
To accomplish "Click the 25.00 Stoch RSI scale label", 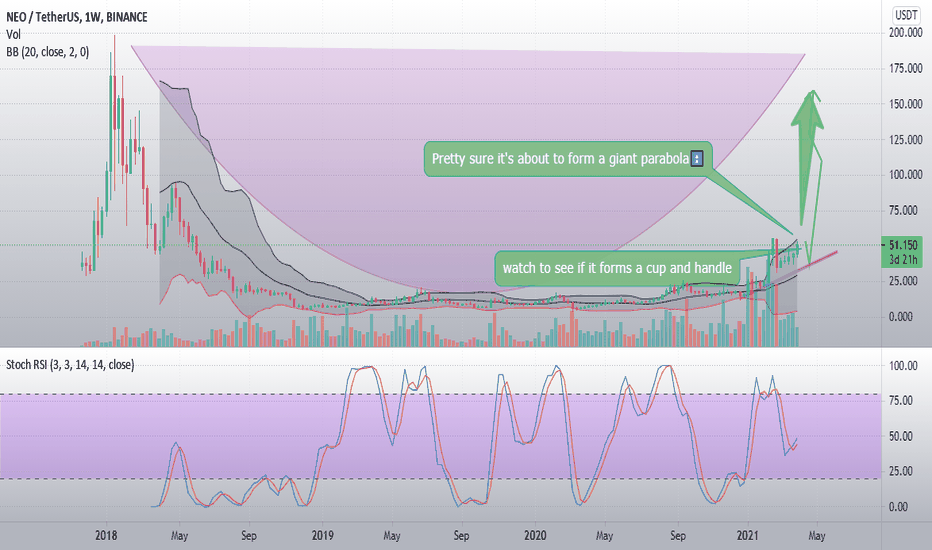I will click(900, 471).
